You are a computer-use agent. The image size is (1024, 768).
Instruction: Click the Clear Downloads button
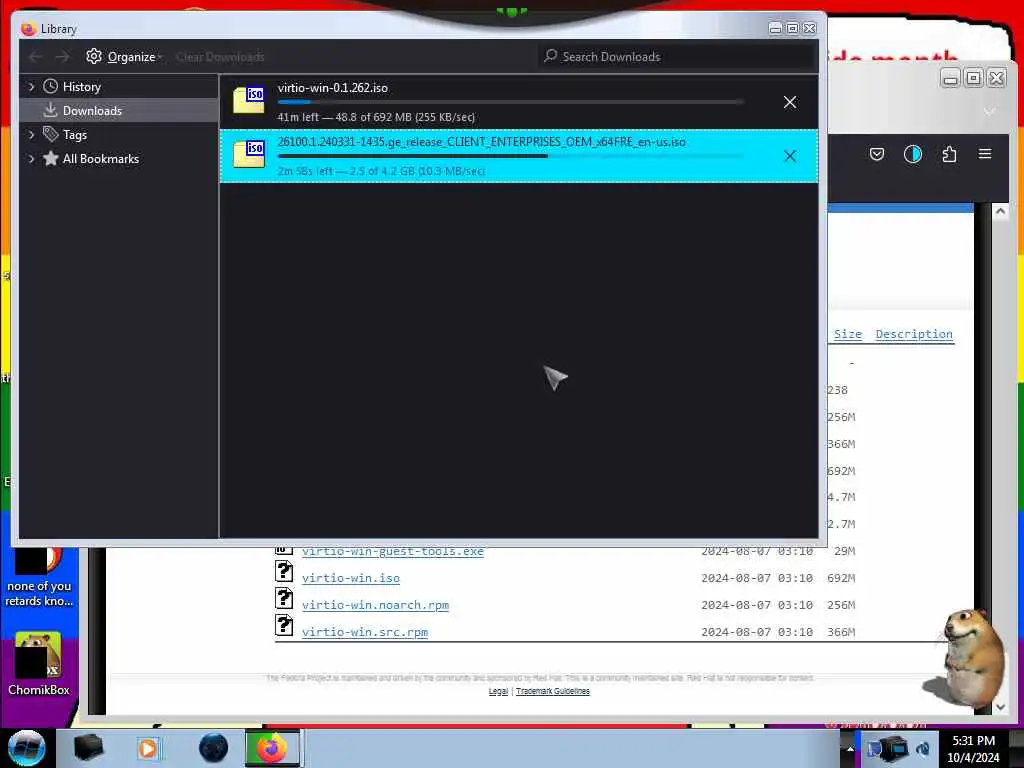click(220, 57)
